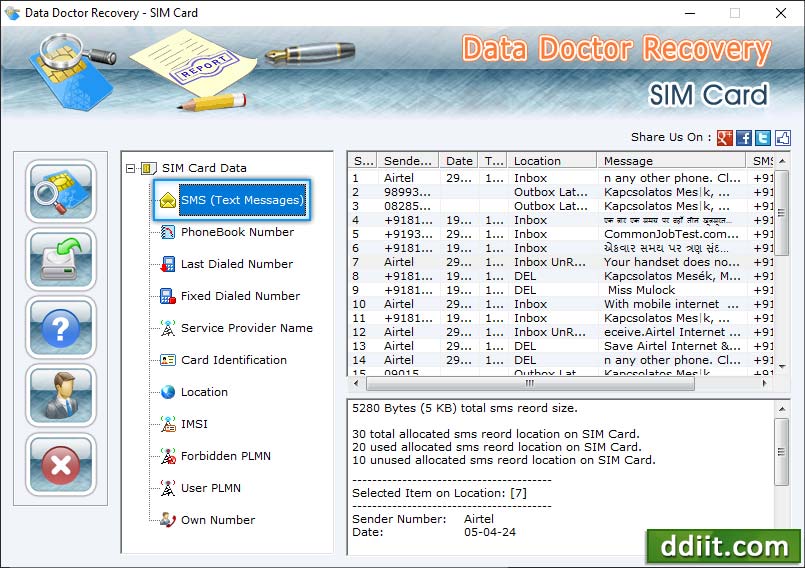The width and height of the screenshot is (805, 568).
Task: Select row 9 'Miss Mulock' message
Action: click(641, 290)
